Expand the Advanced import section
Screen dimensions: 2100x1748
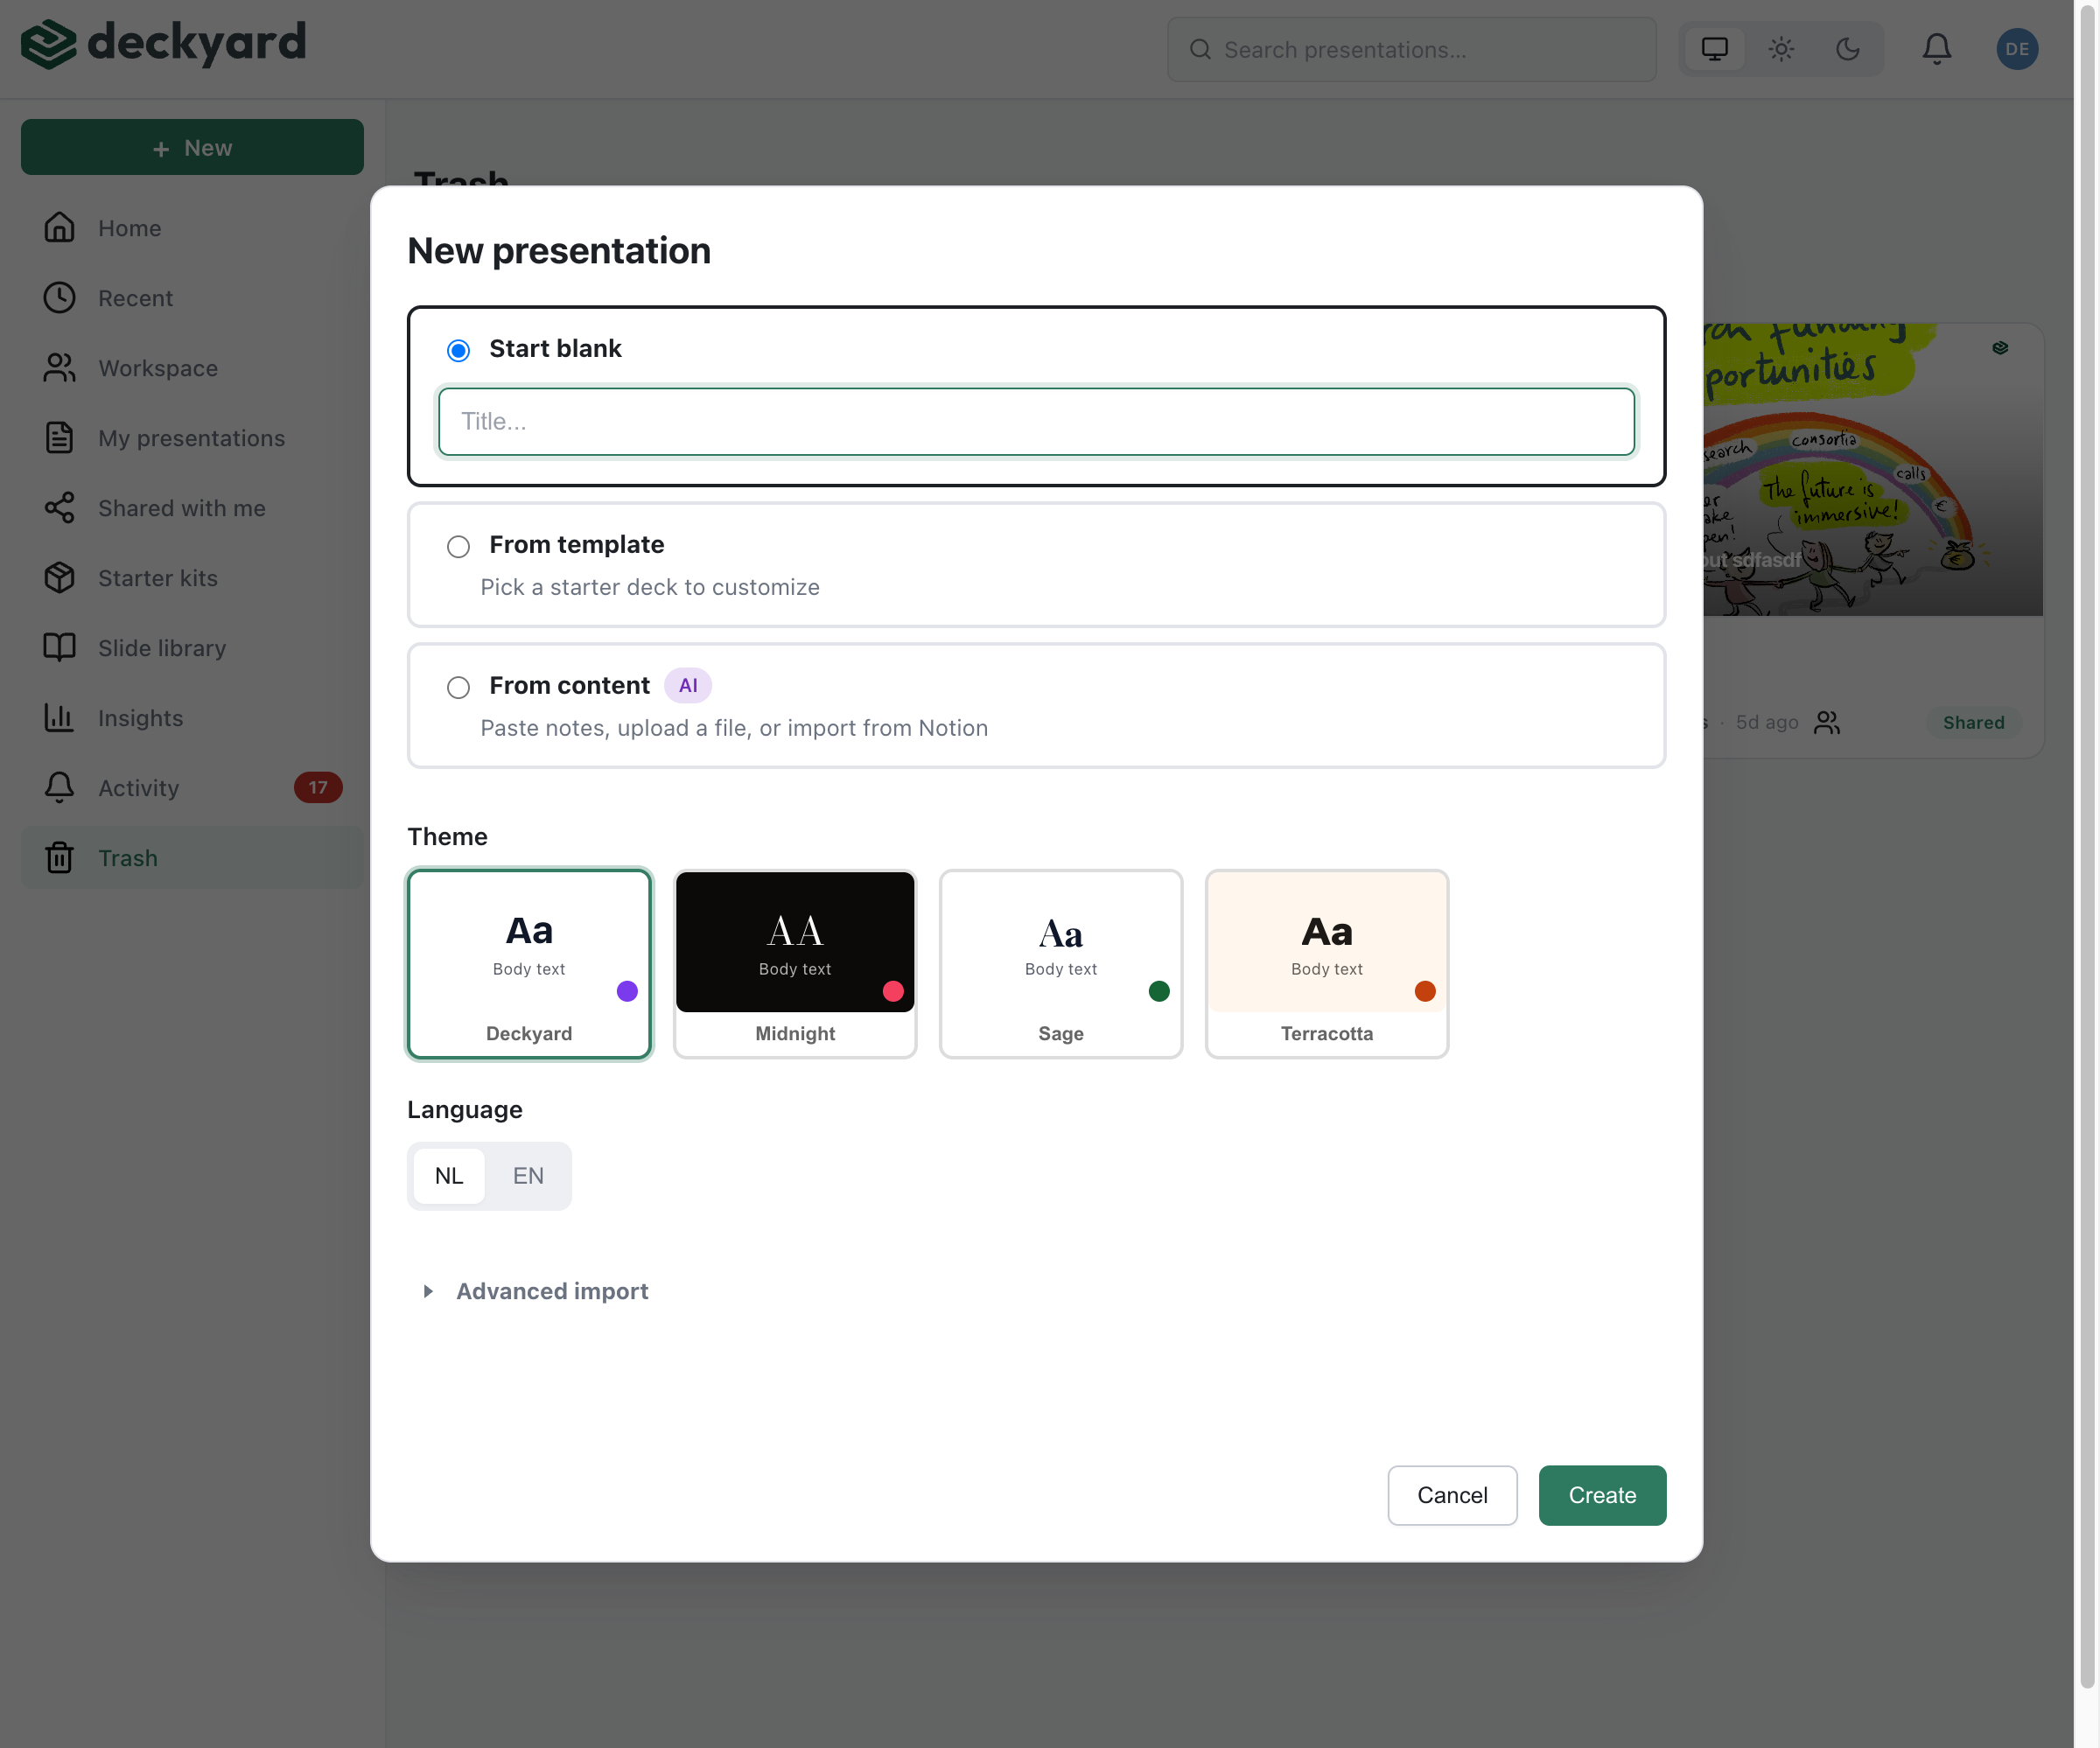(537, 1291)
